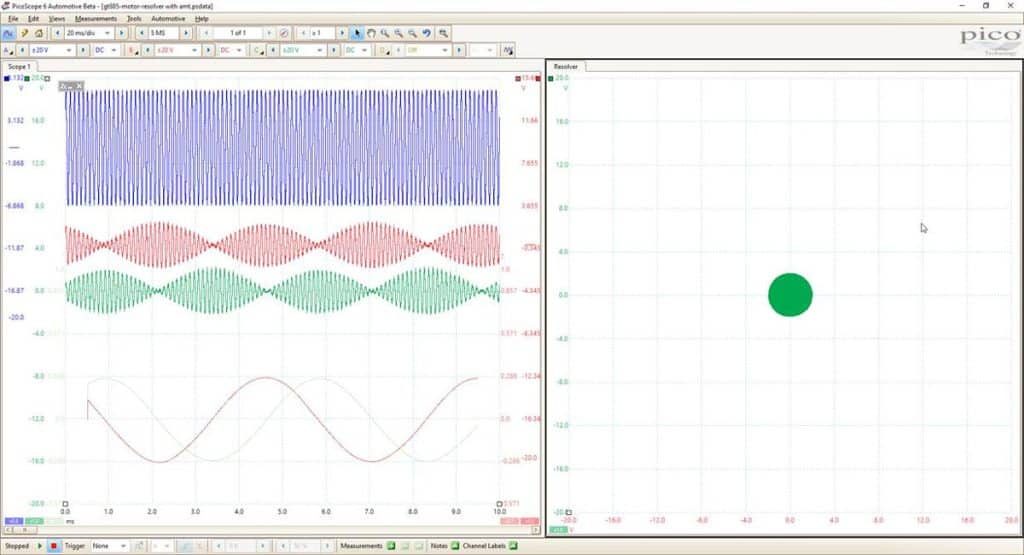Increase the timebase with right arrow
The height and width of the screenshot is (555, 1024).
(x=121, y=33)
